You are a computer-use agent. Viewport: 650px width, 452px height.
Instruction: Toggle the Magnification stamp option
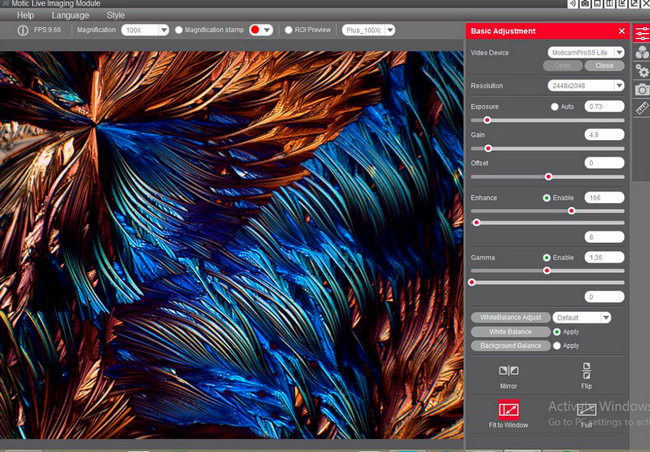click(x=179, y=30)
